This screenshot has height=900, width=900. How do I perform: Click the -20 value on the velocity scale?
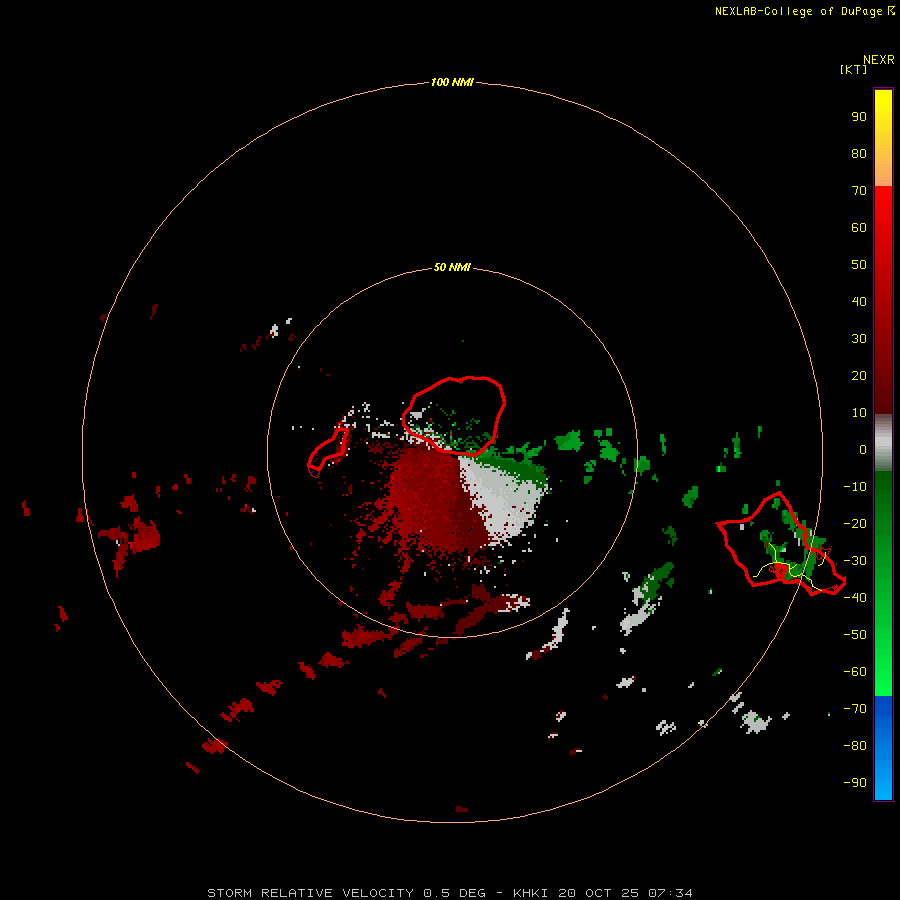[855, 523]
